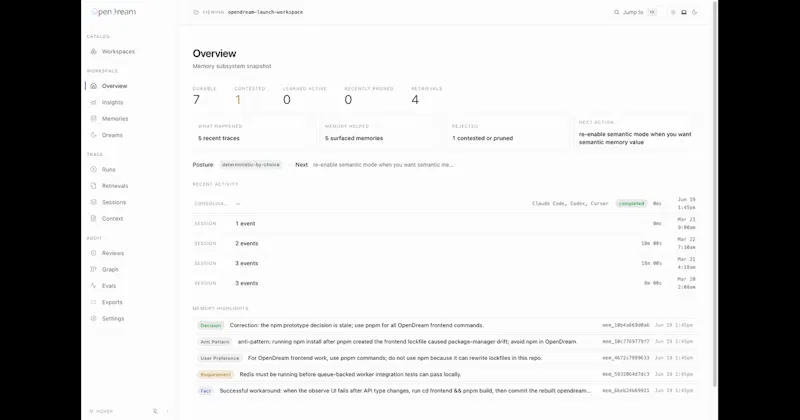Click the Evals pulse icon

(x=93, y=286)
